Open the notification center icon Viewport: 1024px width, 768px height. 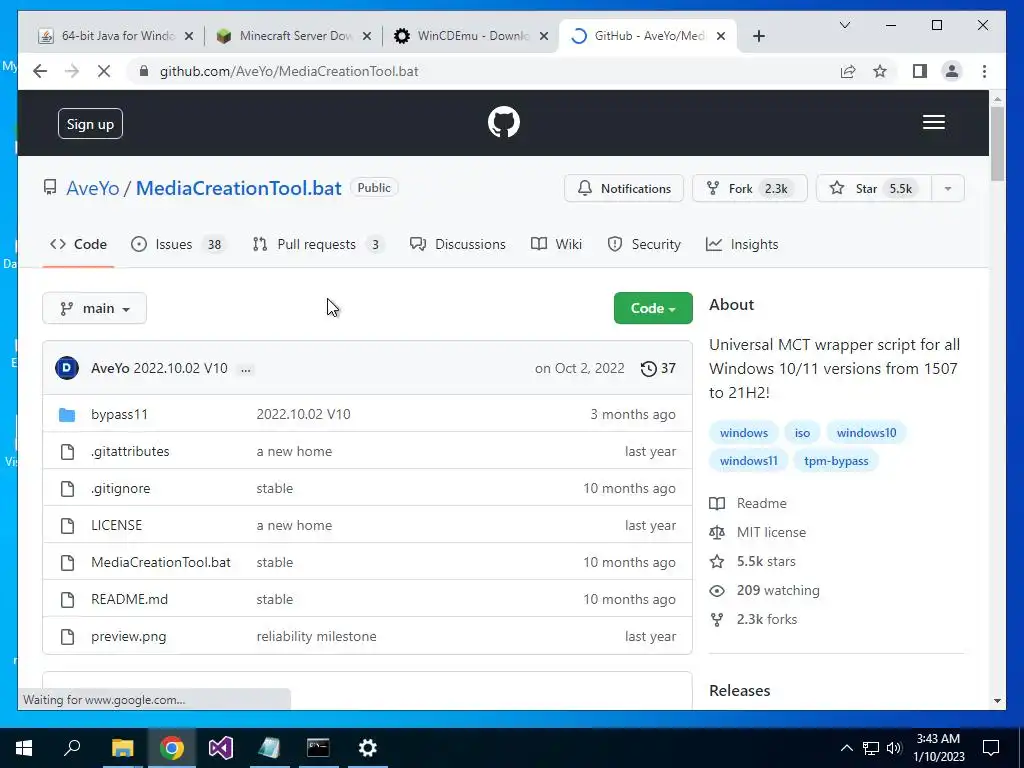991,748
